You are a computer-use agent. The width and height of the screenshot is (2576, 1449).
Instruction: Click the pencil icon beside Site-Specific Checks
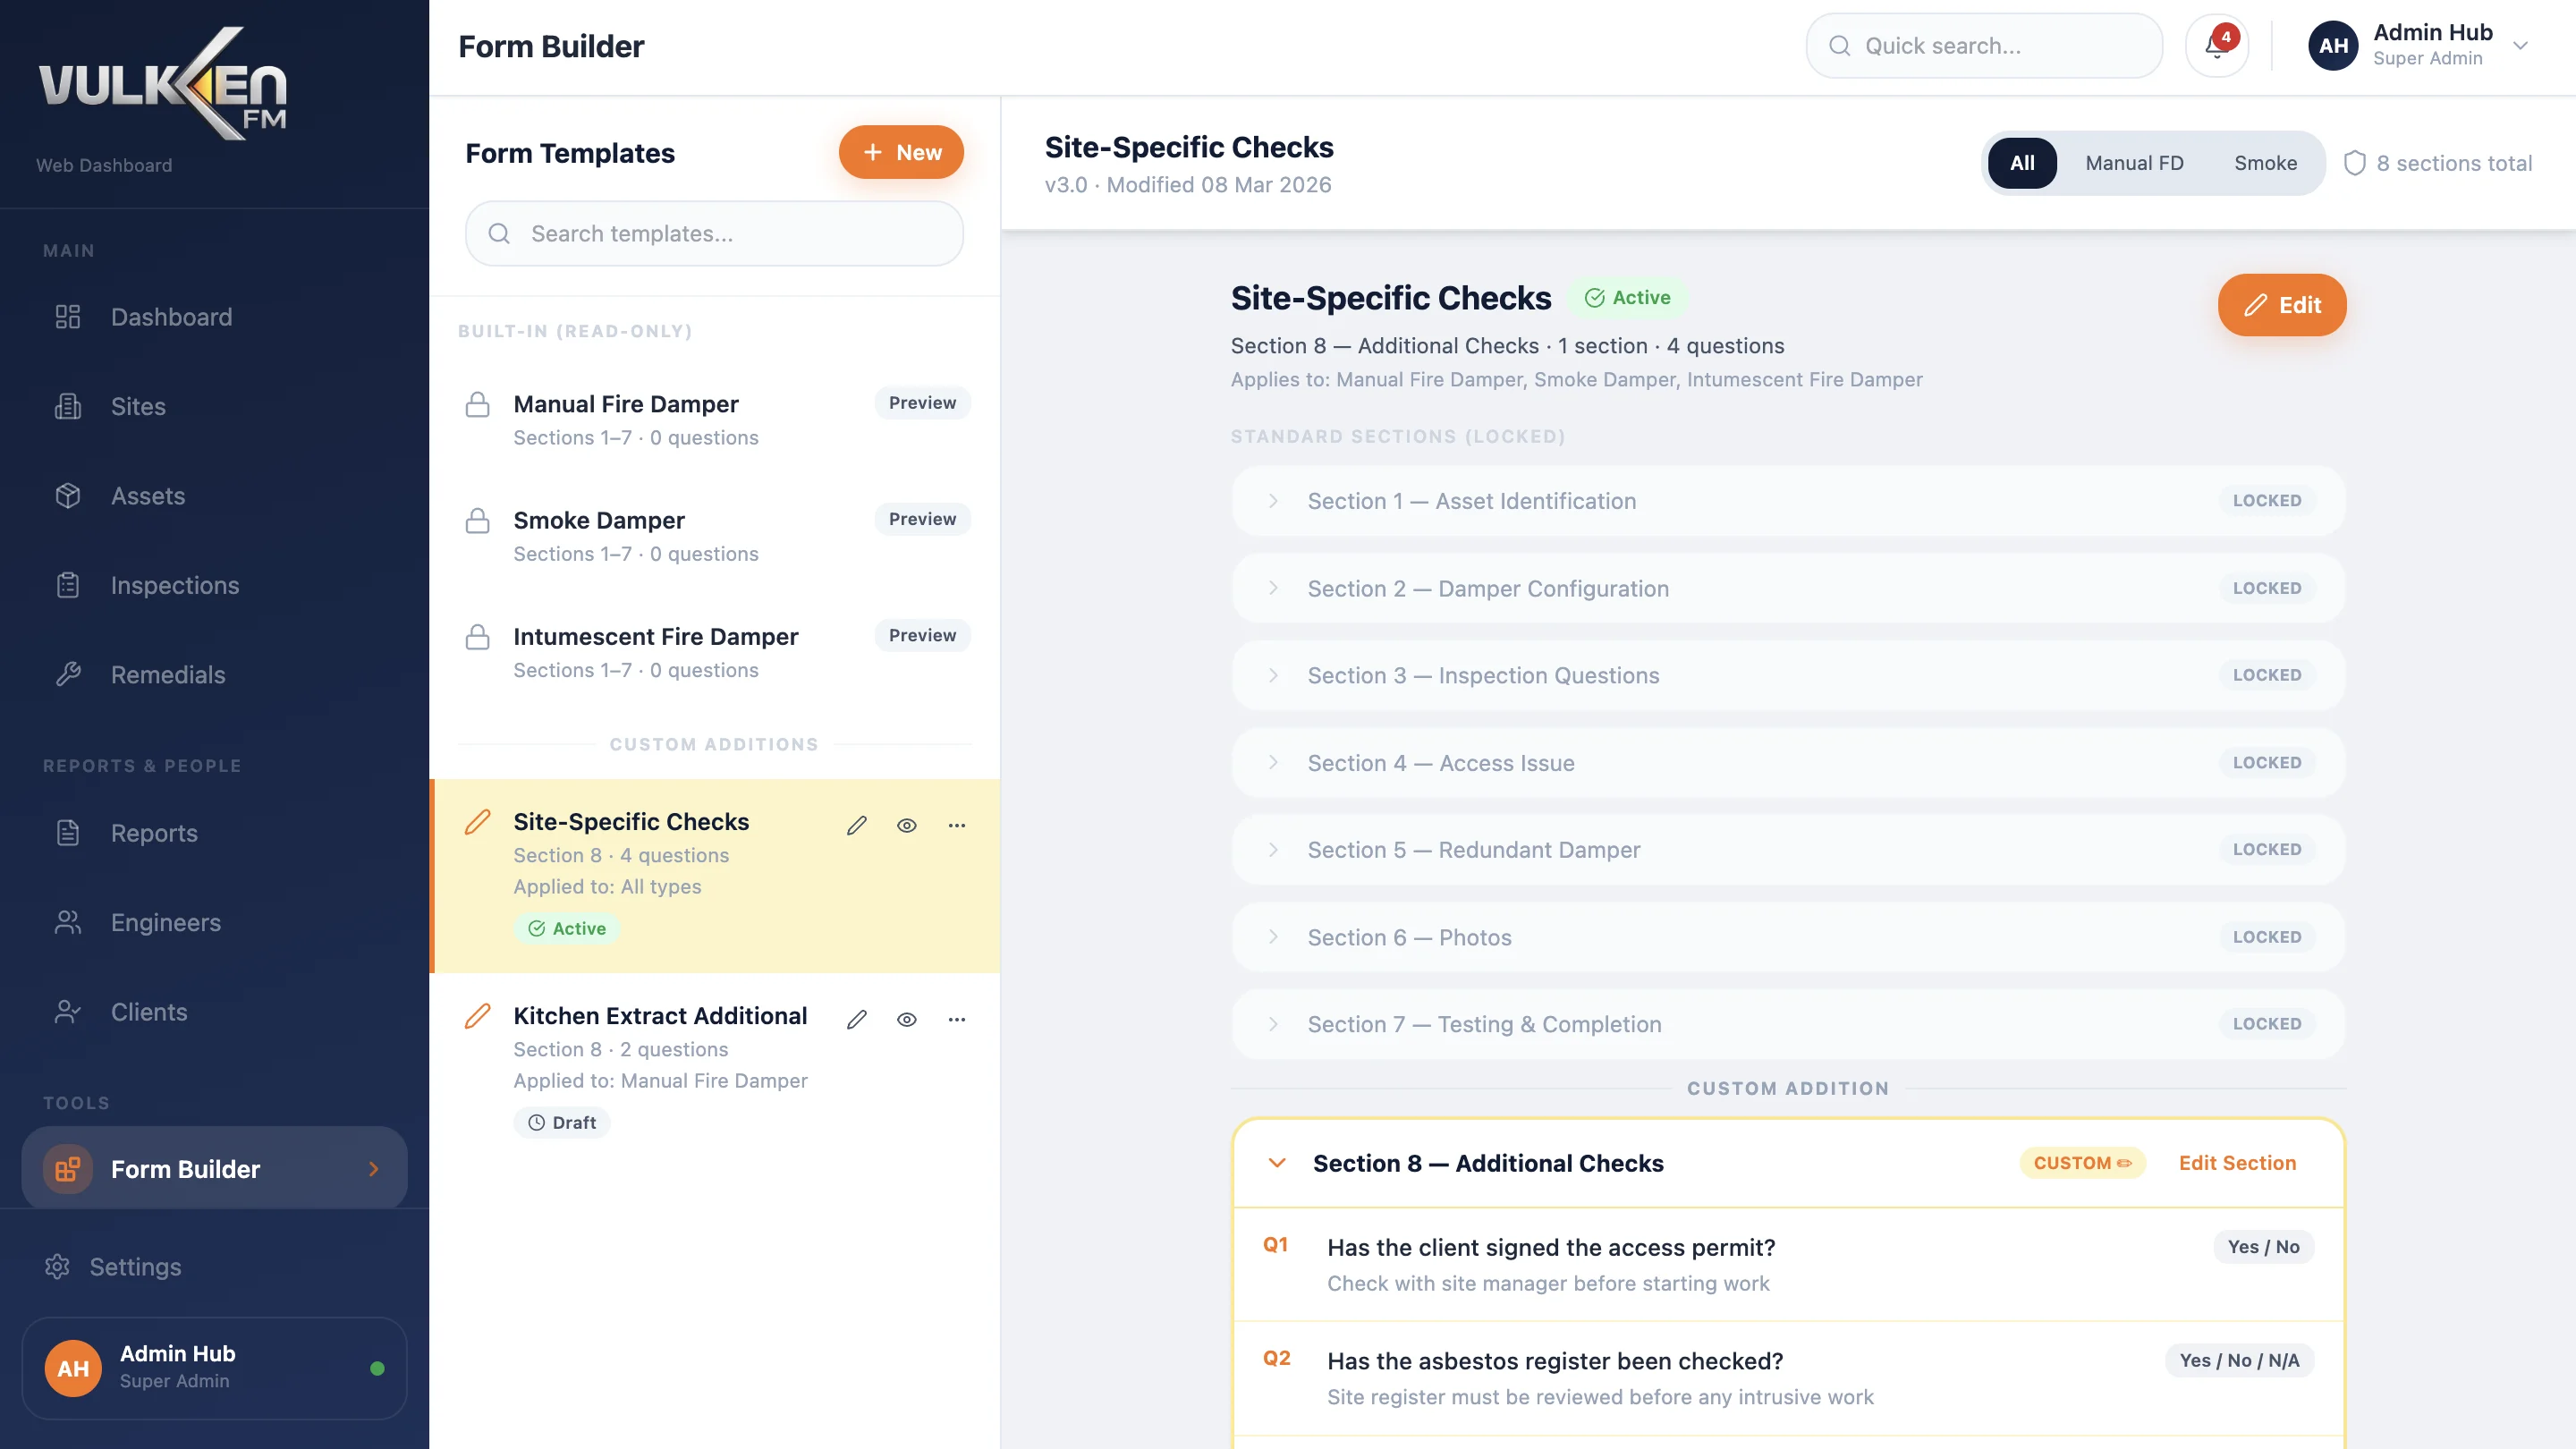[856, 824]
